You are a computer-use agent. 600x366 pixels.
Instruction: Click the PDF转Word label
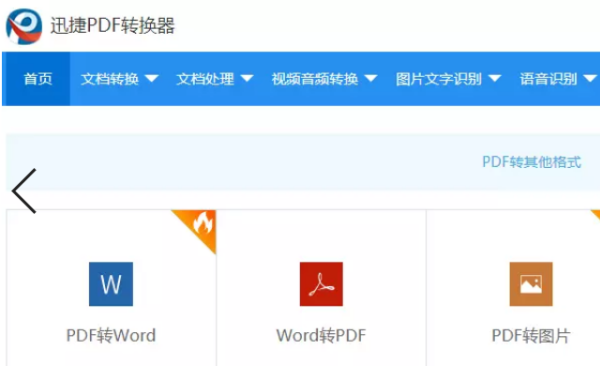[x=111, y=335]
